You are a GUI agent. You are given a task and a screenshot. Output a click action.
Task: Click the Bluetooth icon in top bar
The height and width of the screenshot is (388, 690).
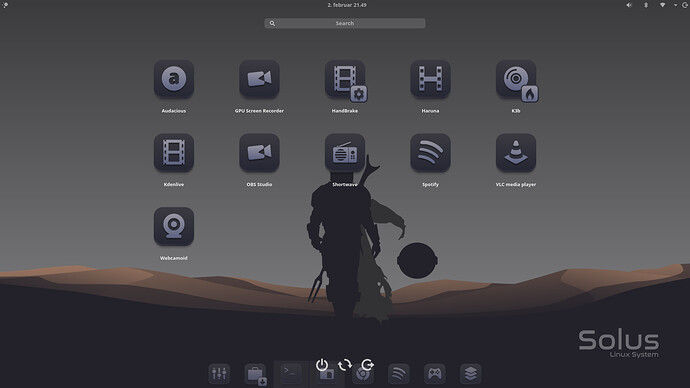[x=646, y=5]
